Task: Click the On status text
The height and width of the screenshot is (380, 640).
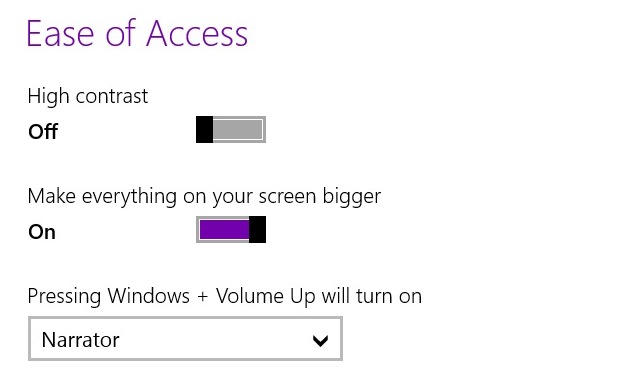Action: point(42,232)
